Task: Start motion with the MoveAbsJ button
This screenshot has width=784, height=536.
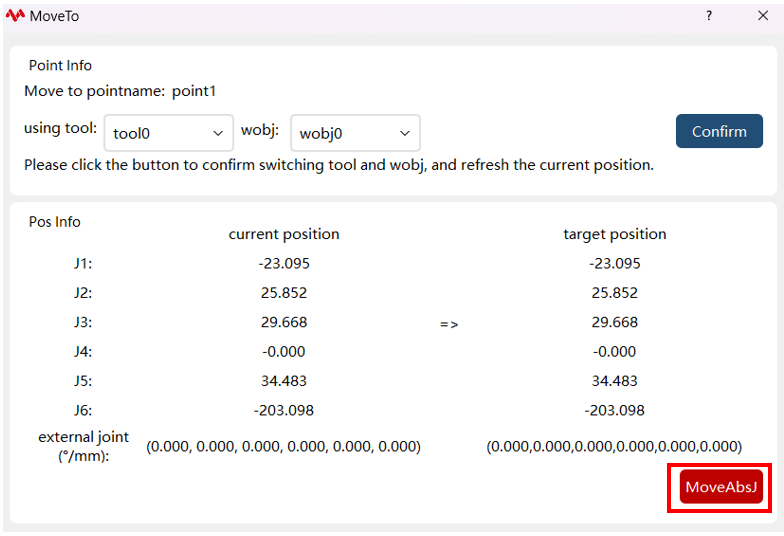Action: point(721,486)
